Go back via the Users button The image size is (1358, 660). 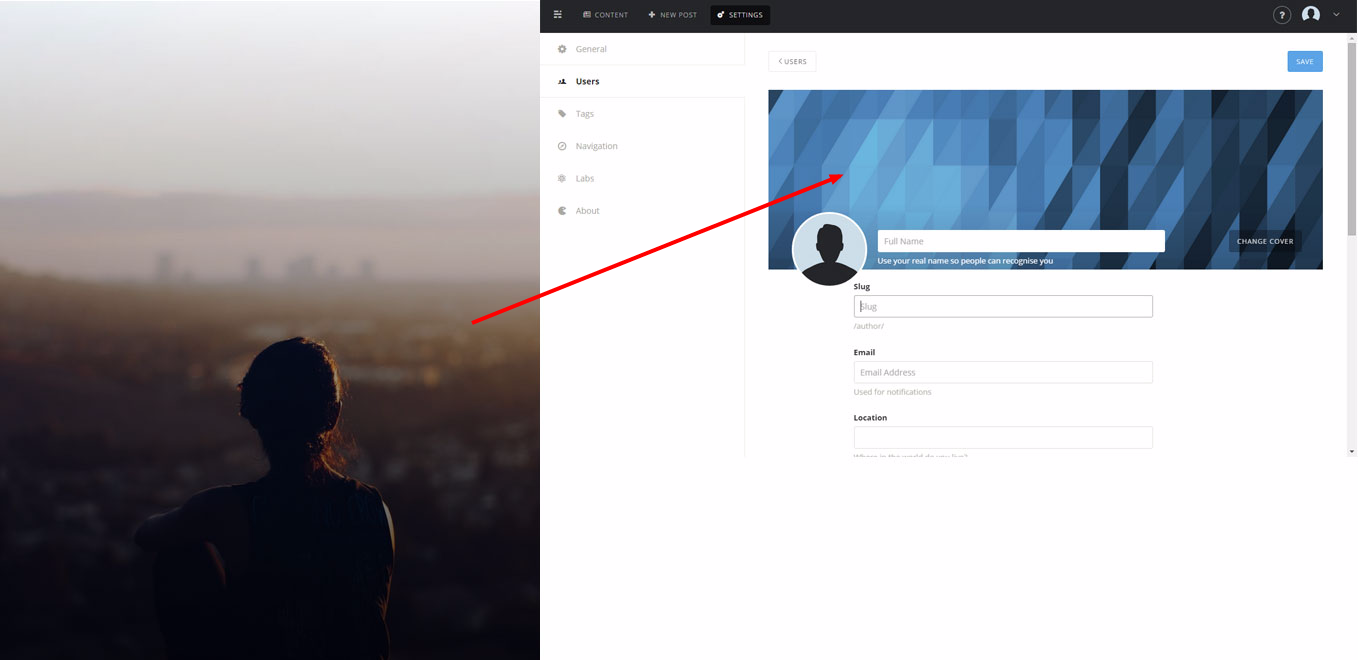click(x=792, y=61)
